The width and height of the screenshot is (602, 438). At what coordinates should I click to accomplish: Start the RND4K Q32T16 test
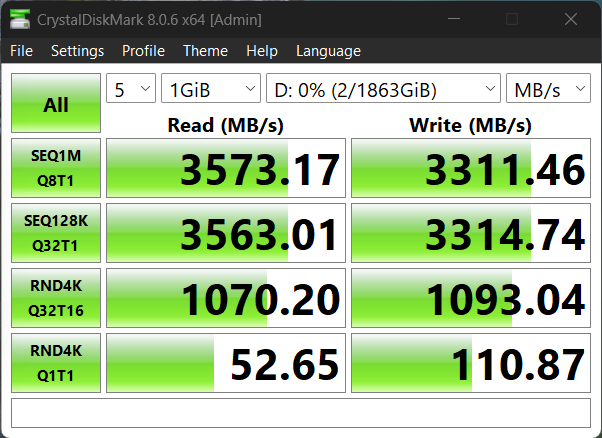pos(56,298)
